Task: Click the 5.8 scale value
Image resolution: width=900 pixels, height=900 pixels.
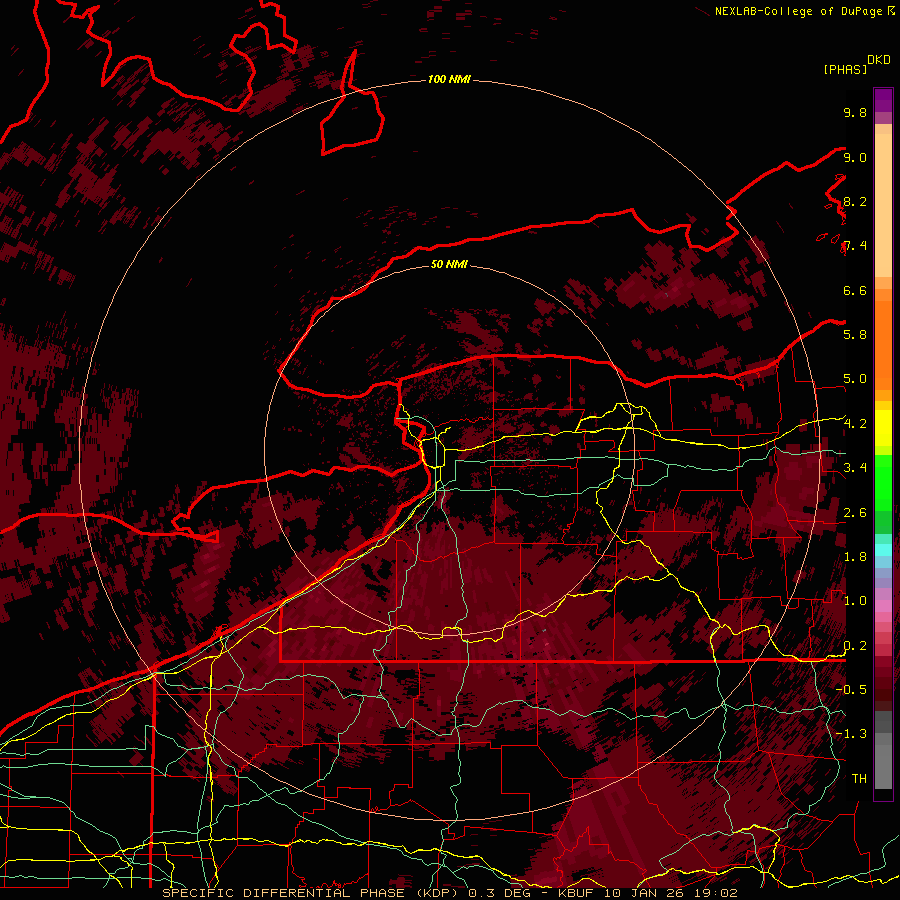Action: coord(855,335)
